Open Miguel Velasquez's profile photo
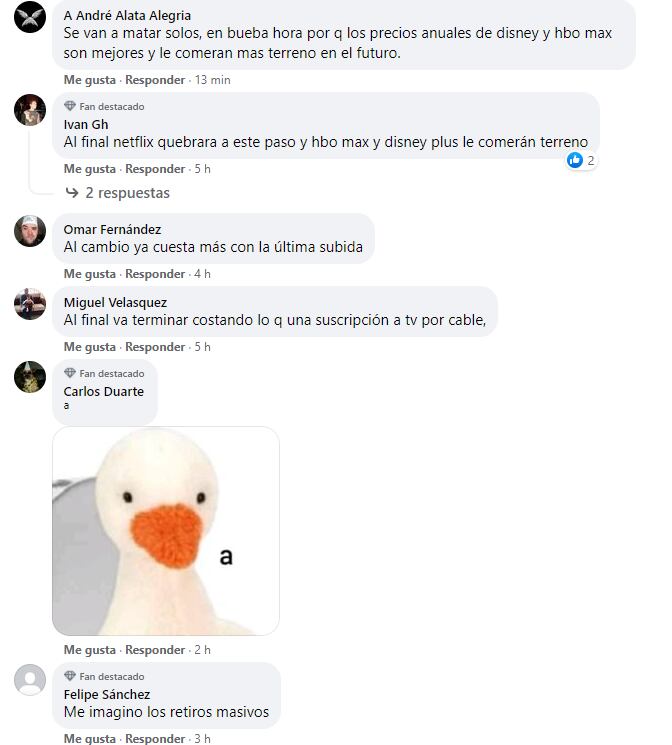Screen dimensions: 672x745 click(30, 304)
